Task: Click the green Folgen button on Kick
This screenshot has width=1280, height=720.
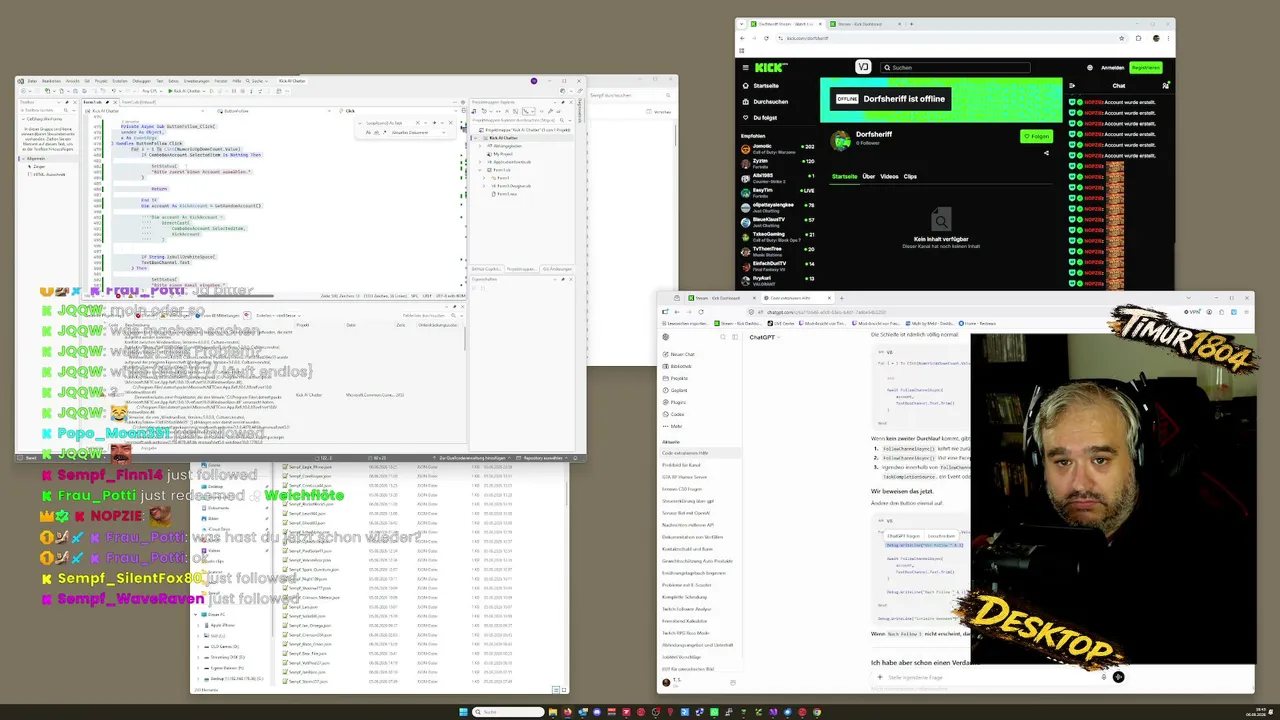Action: (x=1036, y=136)
